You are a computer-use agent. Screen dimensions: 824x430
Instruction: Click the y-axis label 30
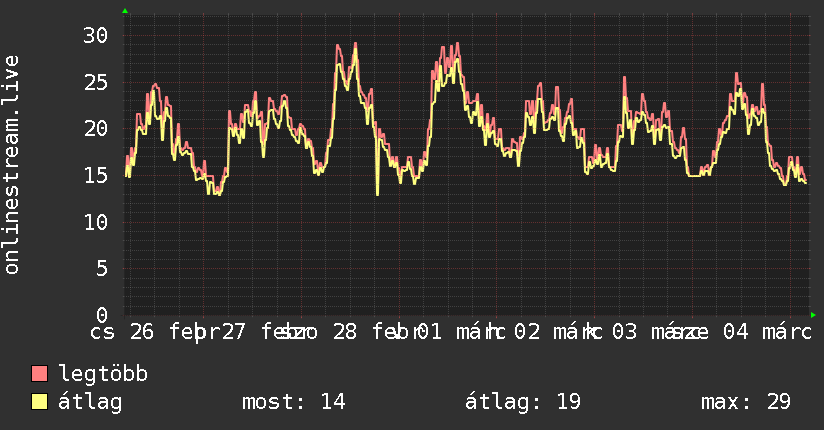point(96,36)
